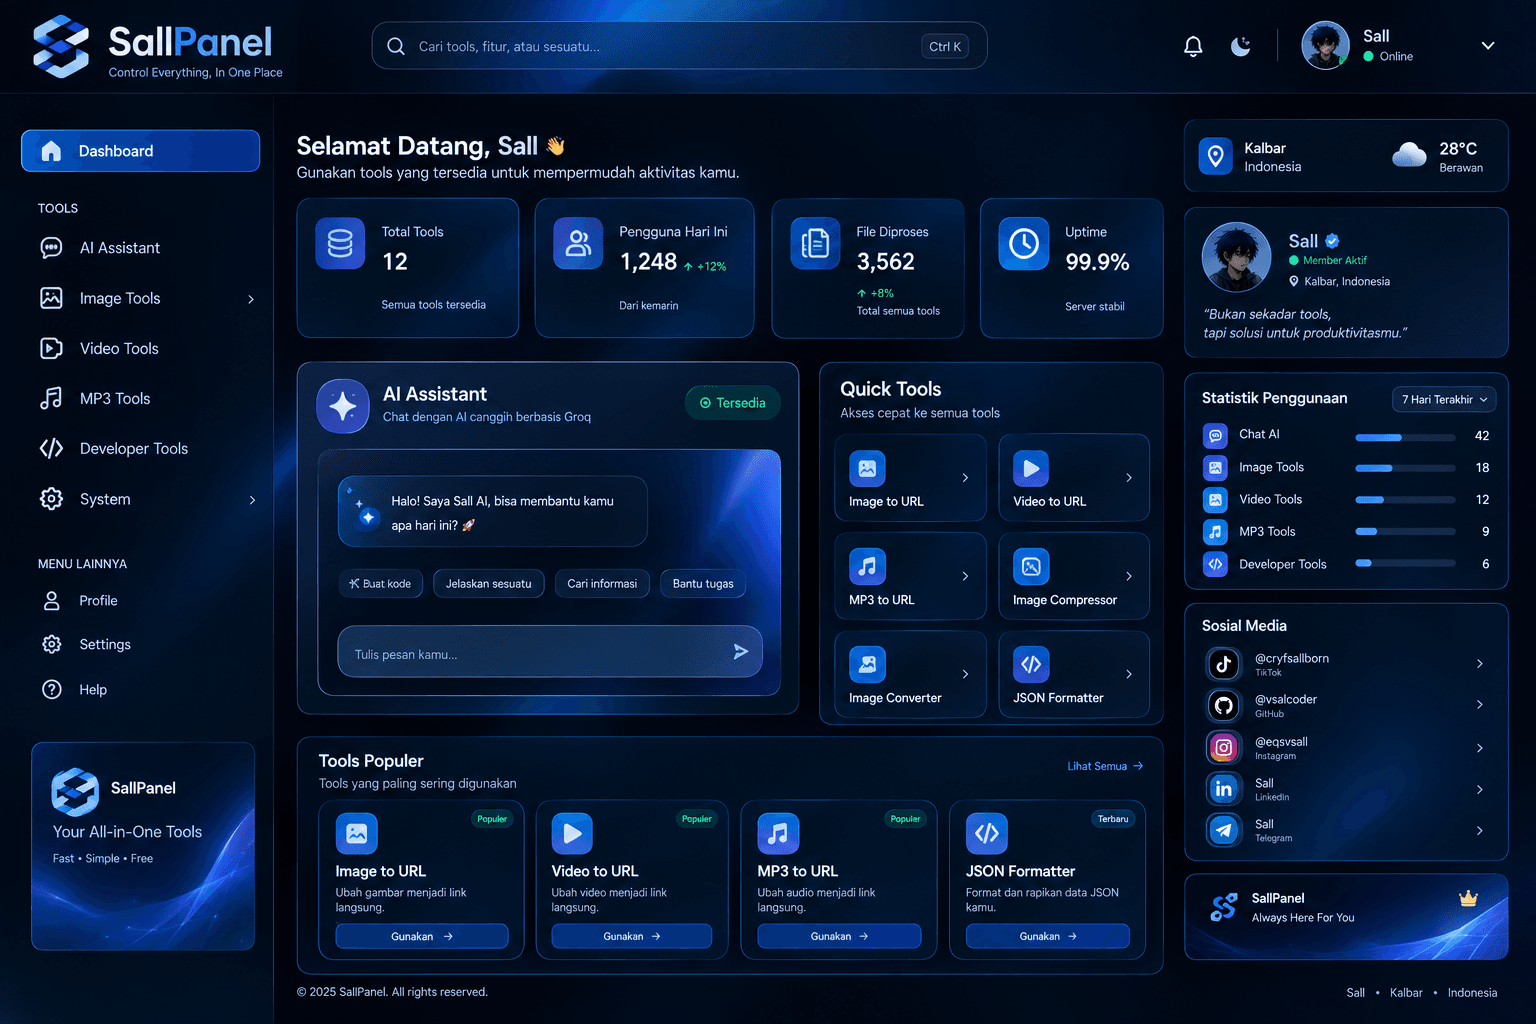
Task: Click the Chat AI usage bar
Action: [1405, 437]
